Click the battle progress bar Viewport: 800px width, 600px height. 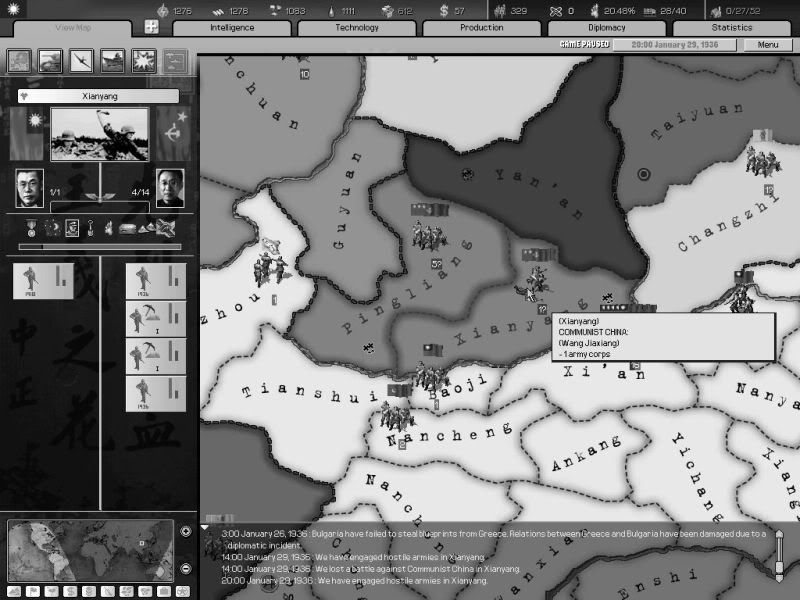98,246
